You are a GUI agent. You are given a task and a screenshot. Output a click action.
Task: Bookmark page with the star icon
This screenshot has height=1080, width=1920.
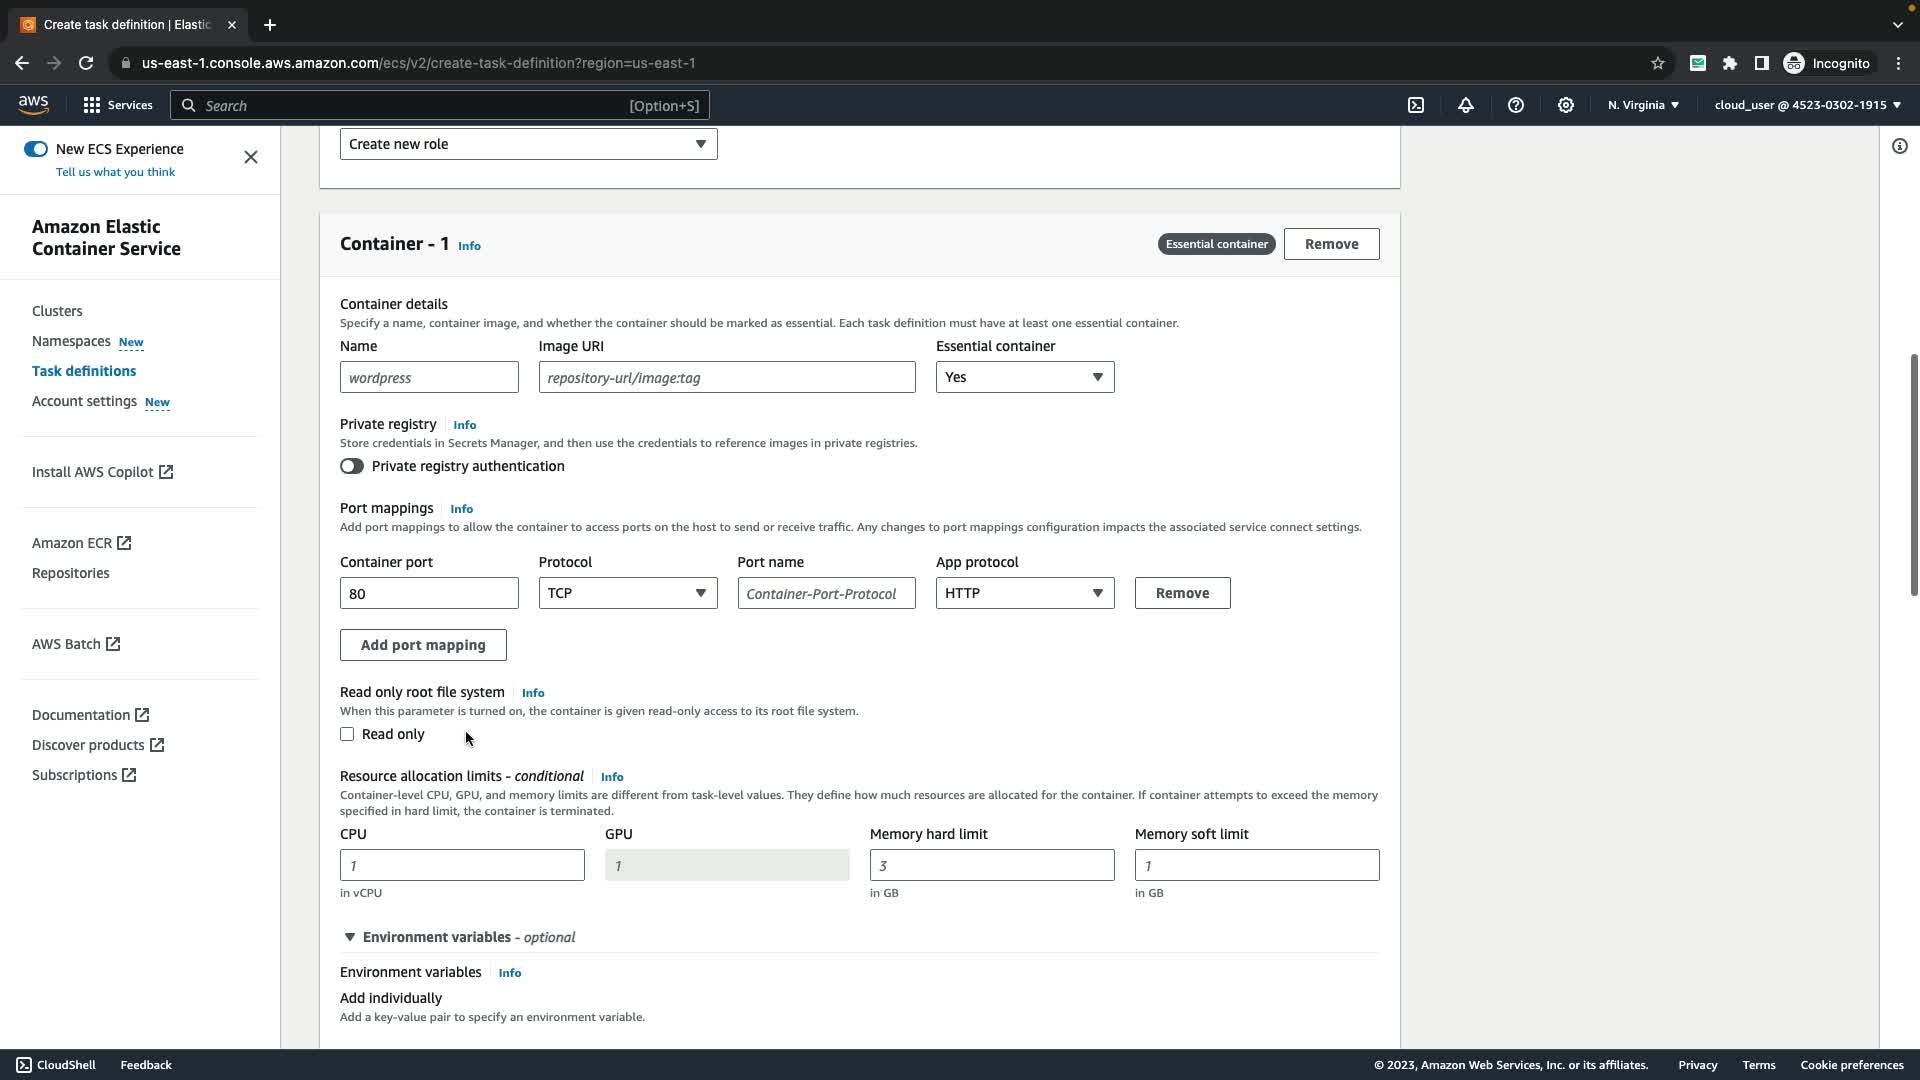pos(1657,63)
